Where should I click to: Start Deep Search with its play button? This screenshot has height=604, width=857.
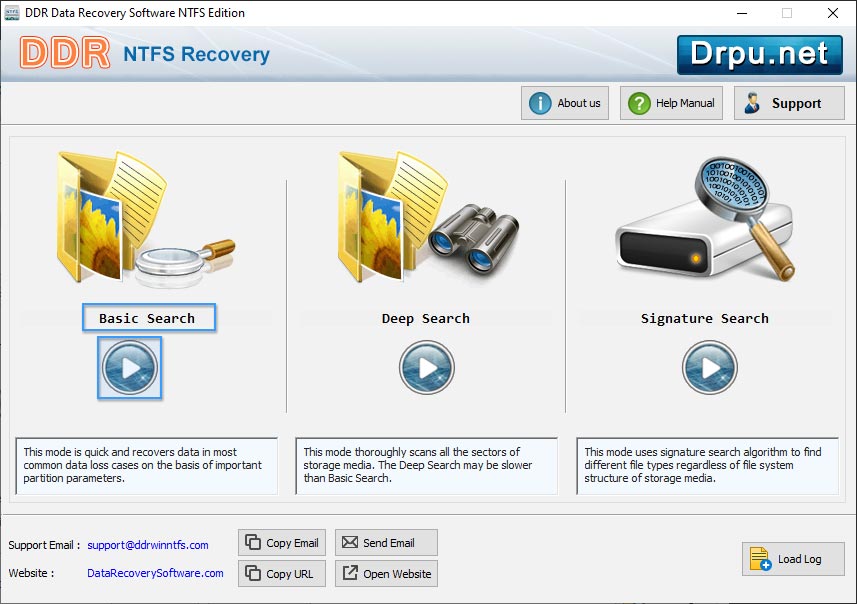click(x=426, y=368)
